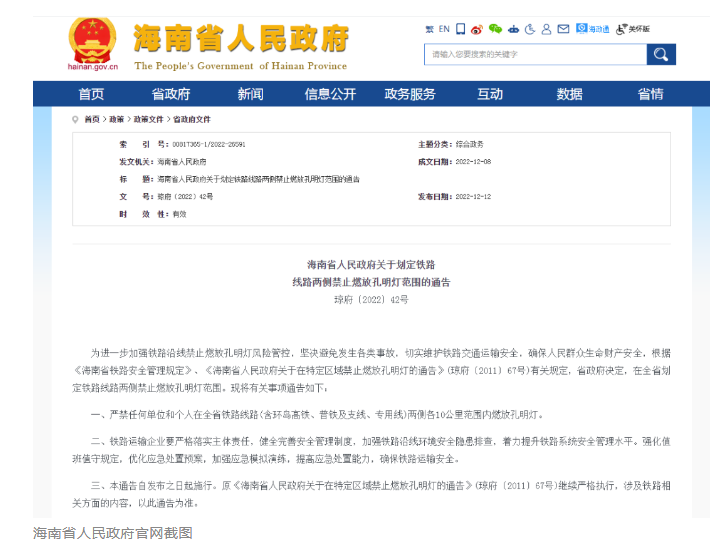Click the 成文日期 value 2022-12-08
The image size is (723, 551).
tap(473, 162)
